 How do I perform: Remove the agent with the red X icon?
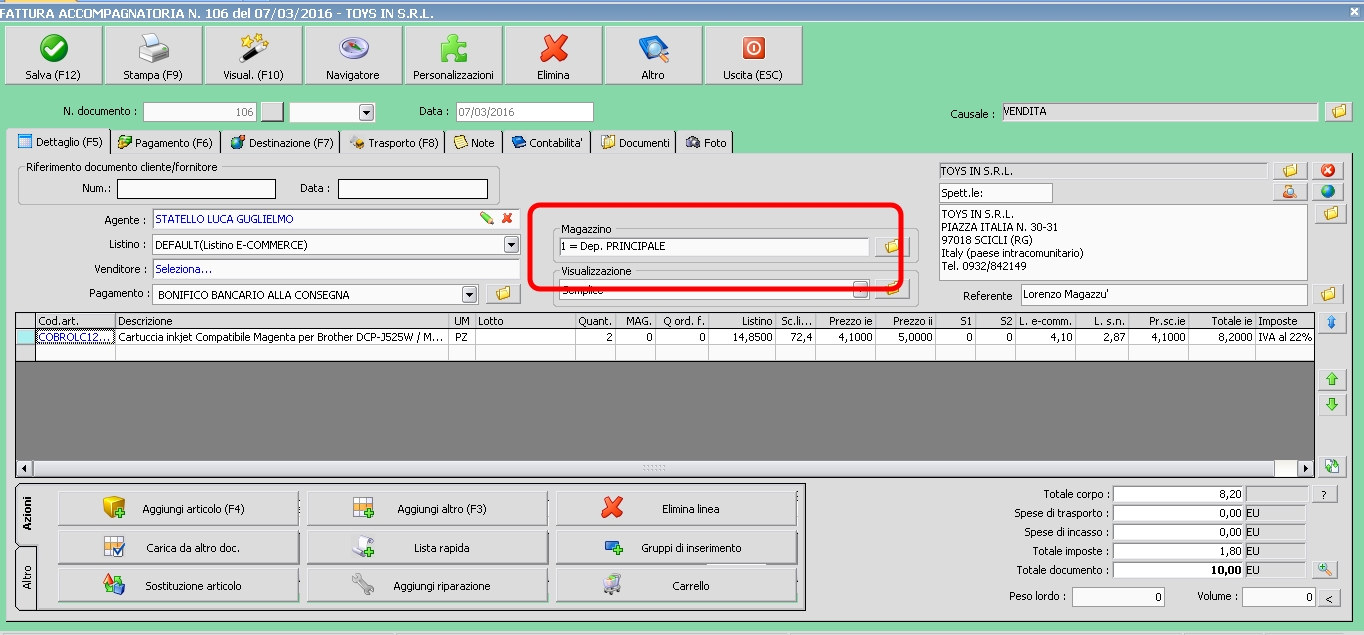coord(507,218)
